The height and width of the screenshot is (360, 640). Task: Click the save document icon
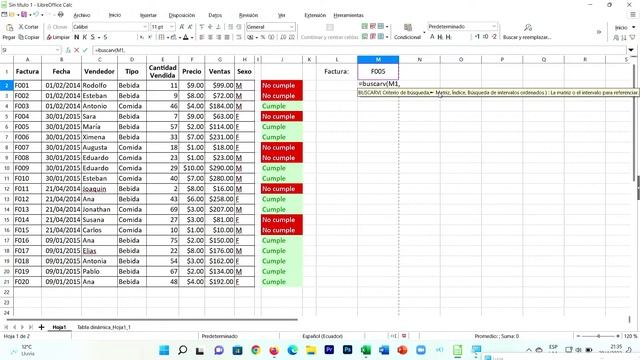tap(24, 15)
